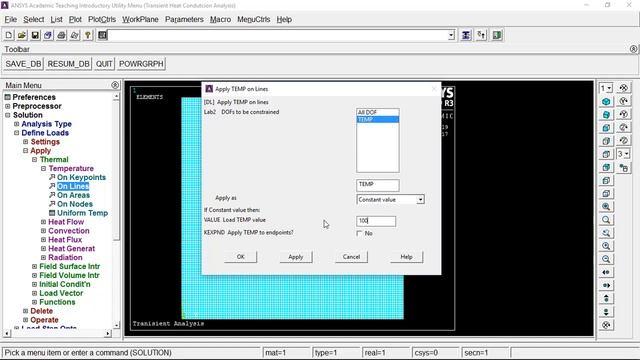Screen dimensions: 640x360
Task: Click the Raise Hidden windows icon
Action: (466, 36)
